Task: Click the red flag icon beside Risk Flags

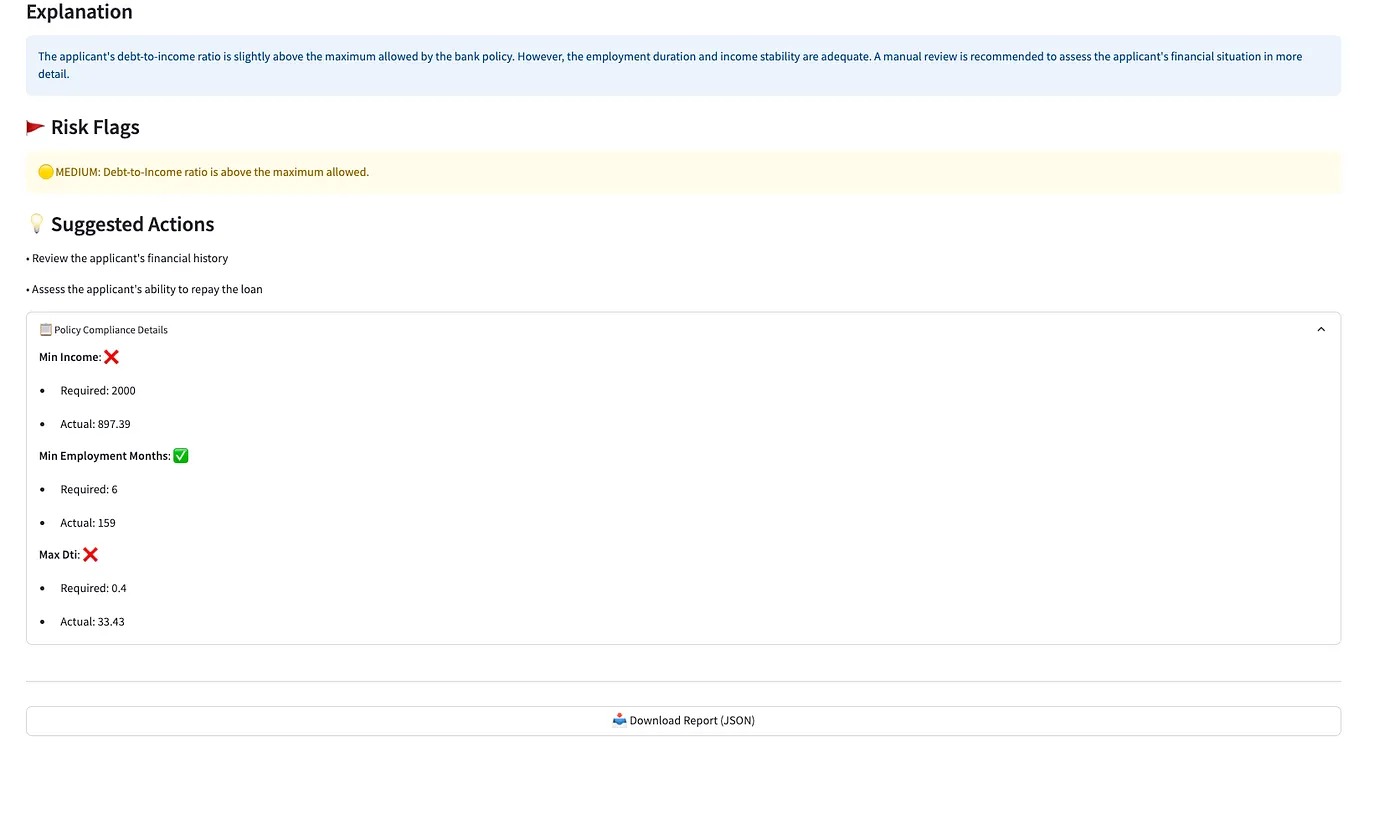Action: tap(36, 127)
